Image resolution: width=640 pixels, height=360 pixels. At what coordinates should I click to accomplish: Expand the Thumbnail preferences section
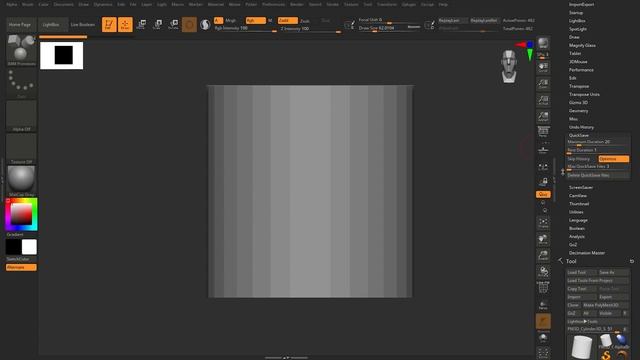coord(579,204)
